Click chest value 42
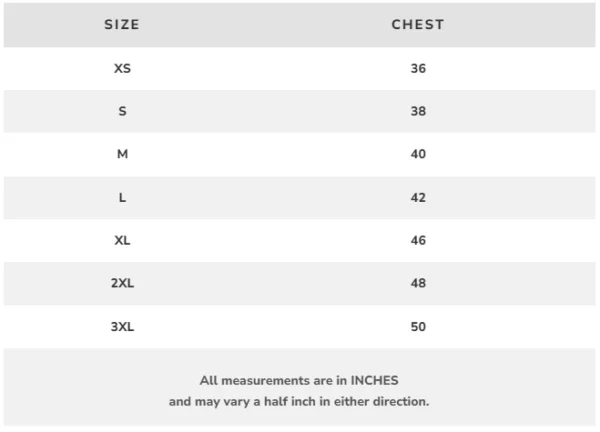This screenshot has width=600, height=432. coord(418,197)
